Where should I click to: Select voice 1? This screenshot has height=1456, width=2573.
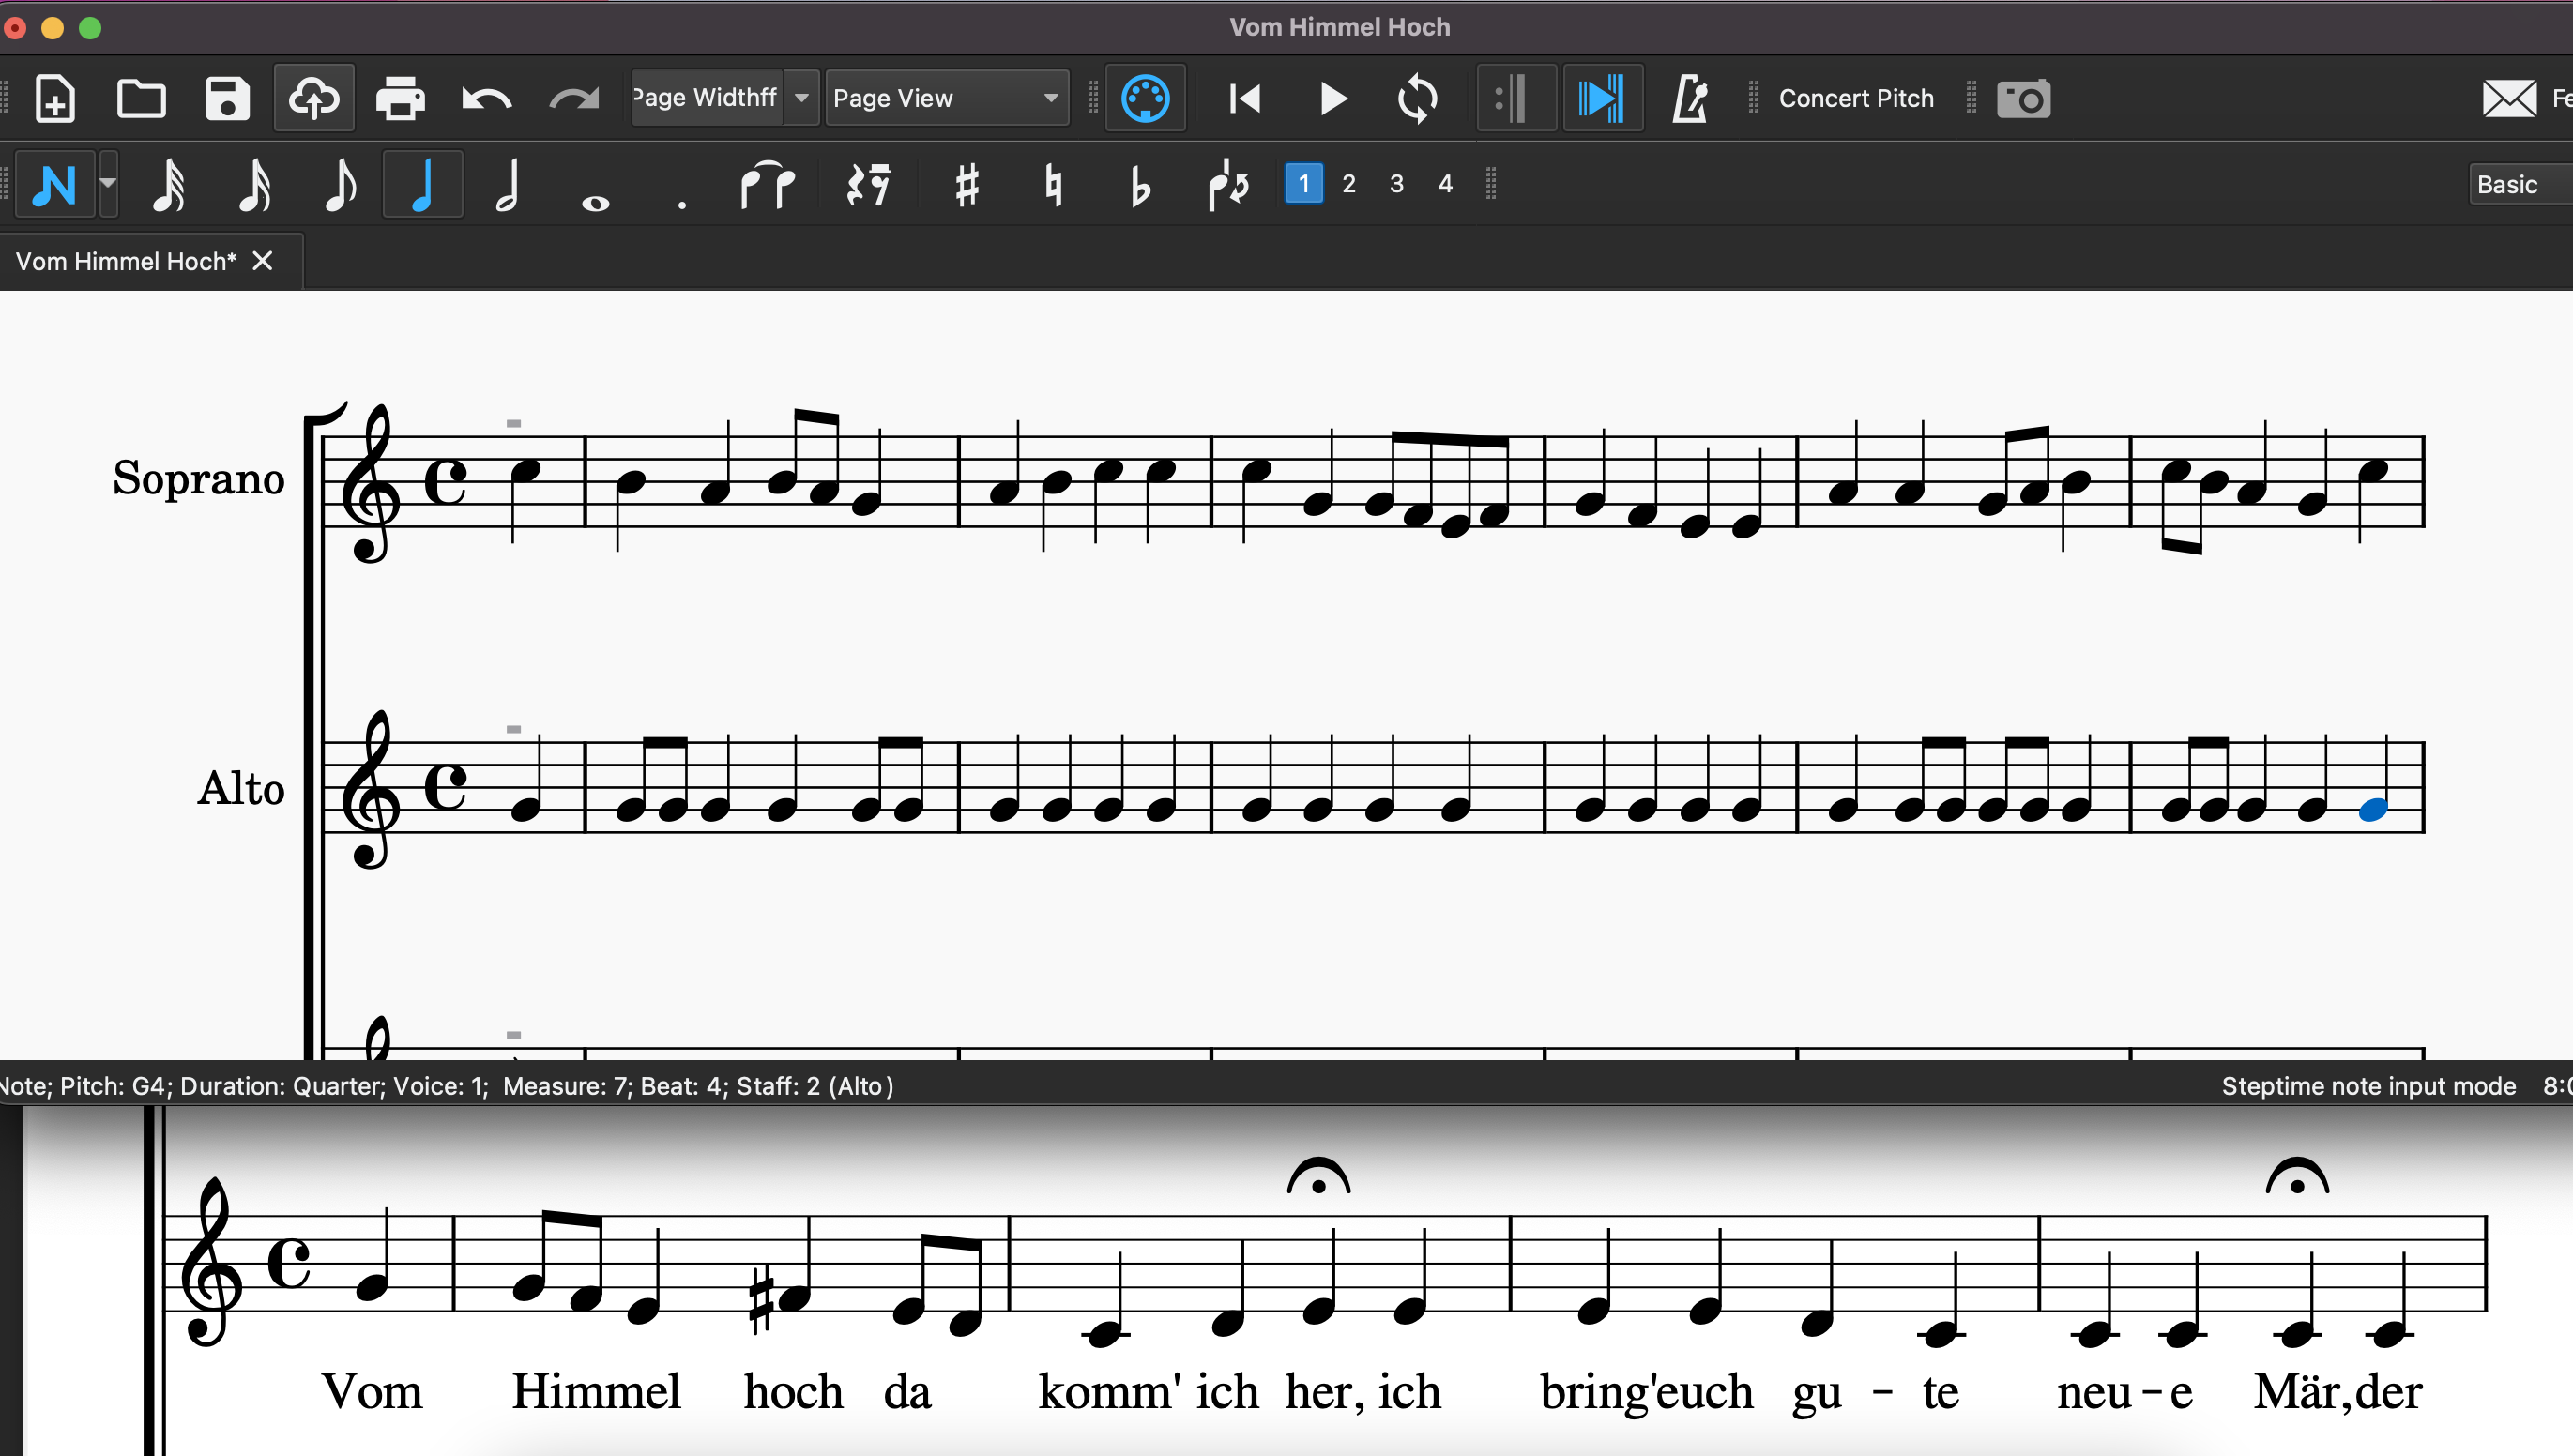pos(1303,184)
